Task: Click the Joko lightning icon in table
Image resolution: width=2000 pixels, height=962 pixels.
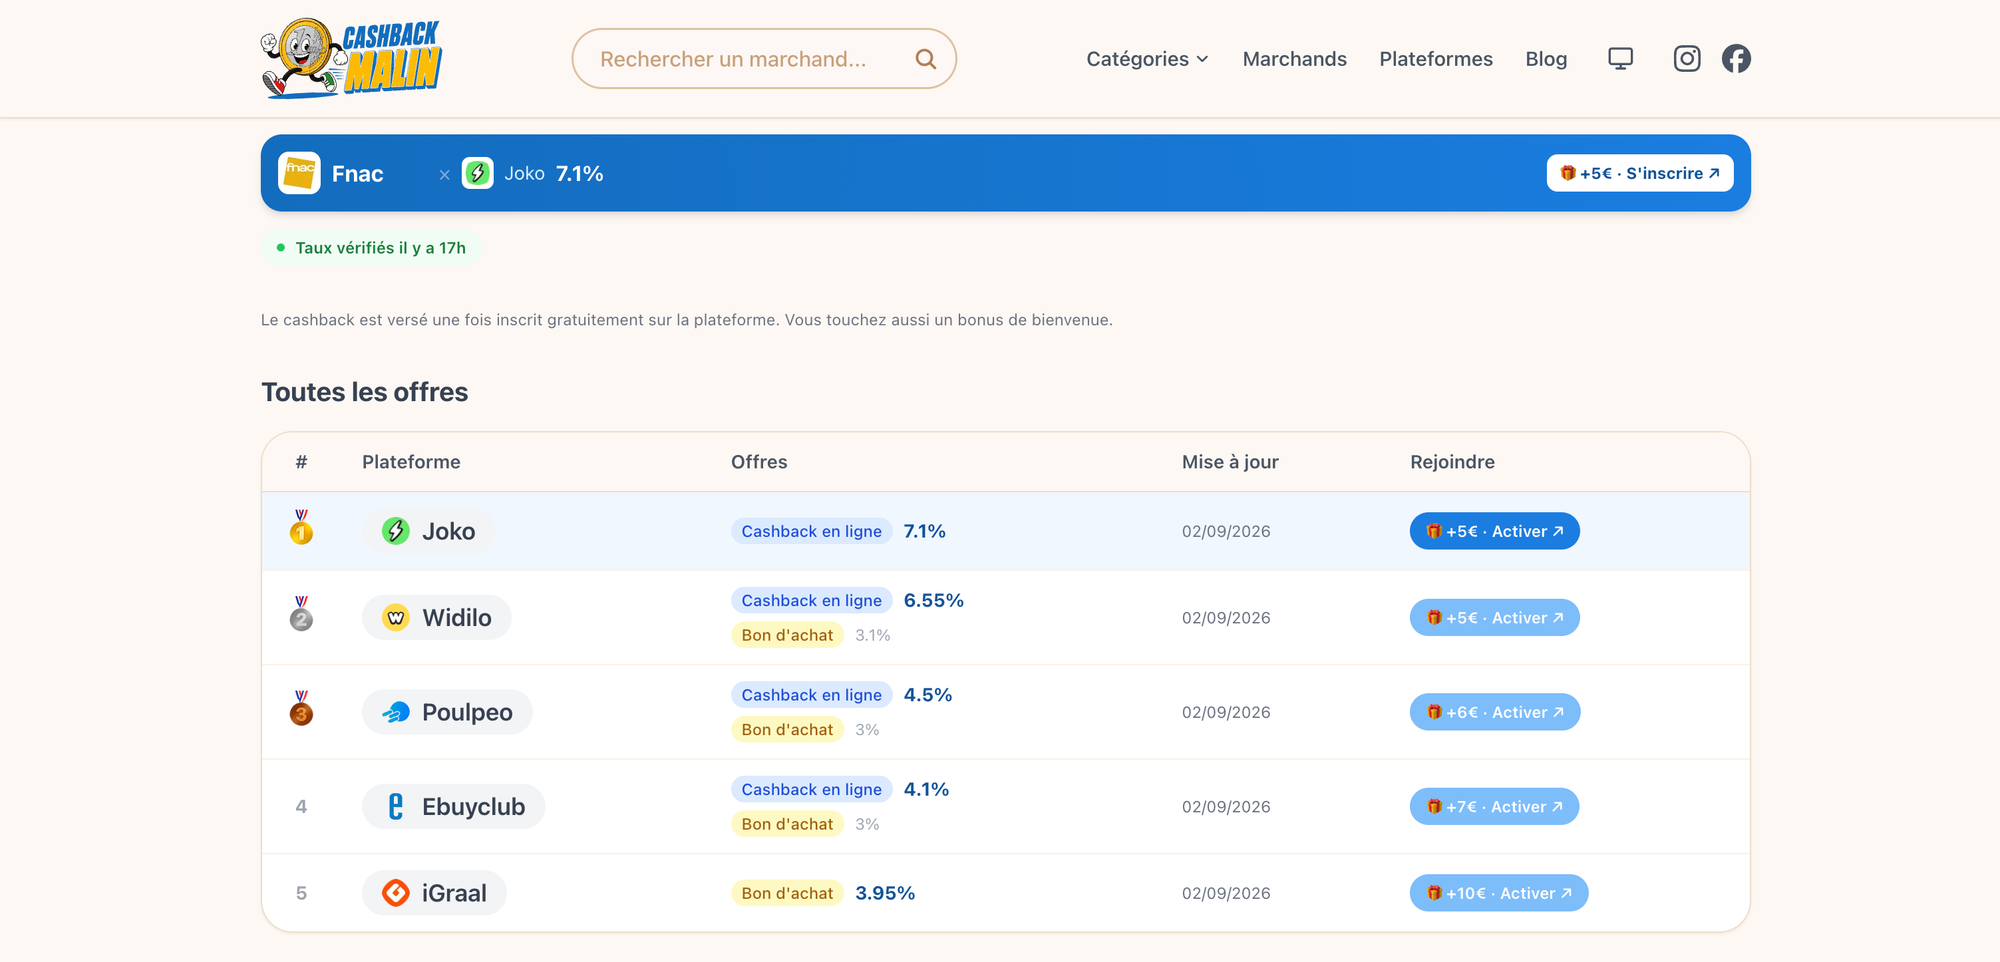Action: tap(396, 531)
